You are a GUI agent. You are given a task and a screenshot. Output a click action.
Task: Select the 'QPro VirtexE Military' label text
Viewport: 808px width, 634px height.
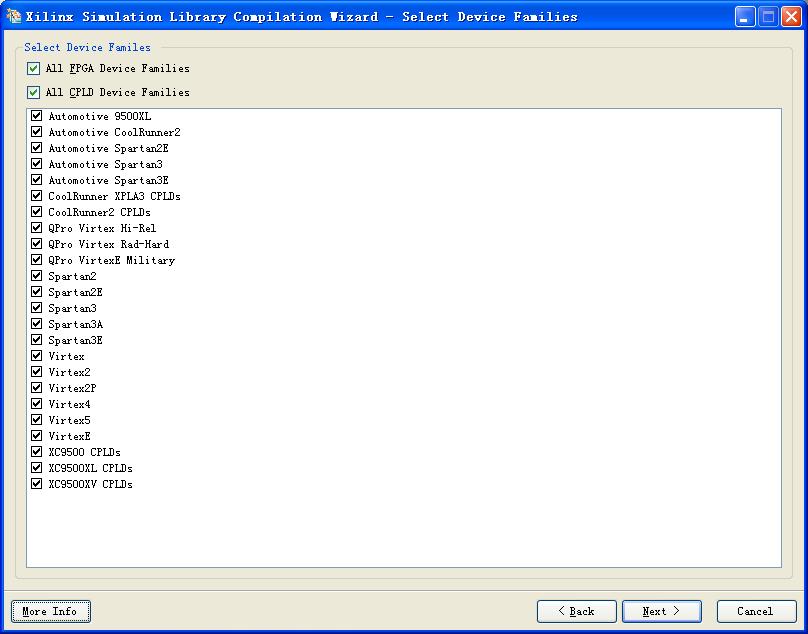point(112,260)
